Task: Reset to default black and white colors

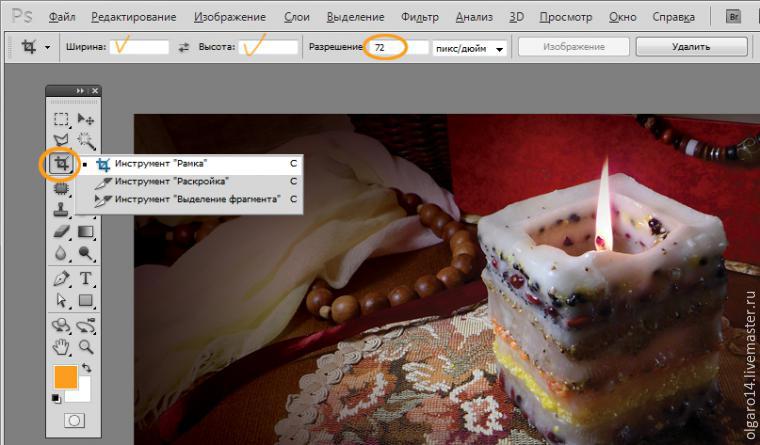Action: [x=57, y=398]
